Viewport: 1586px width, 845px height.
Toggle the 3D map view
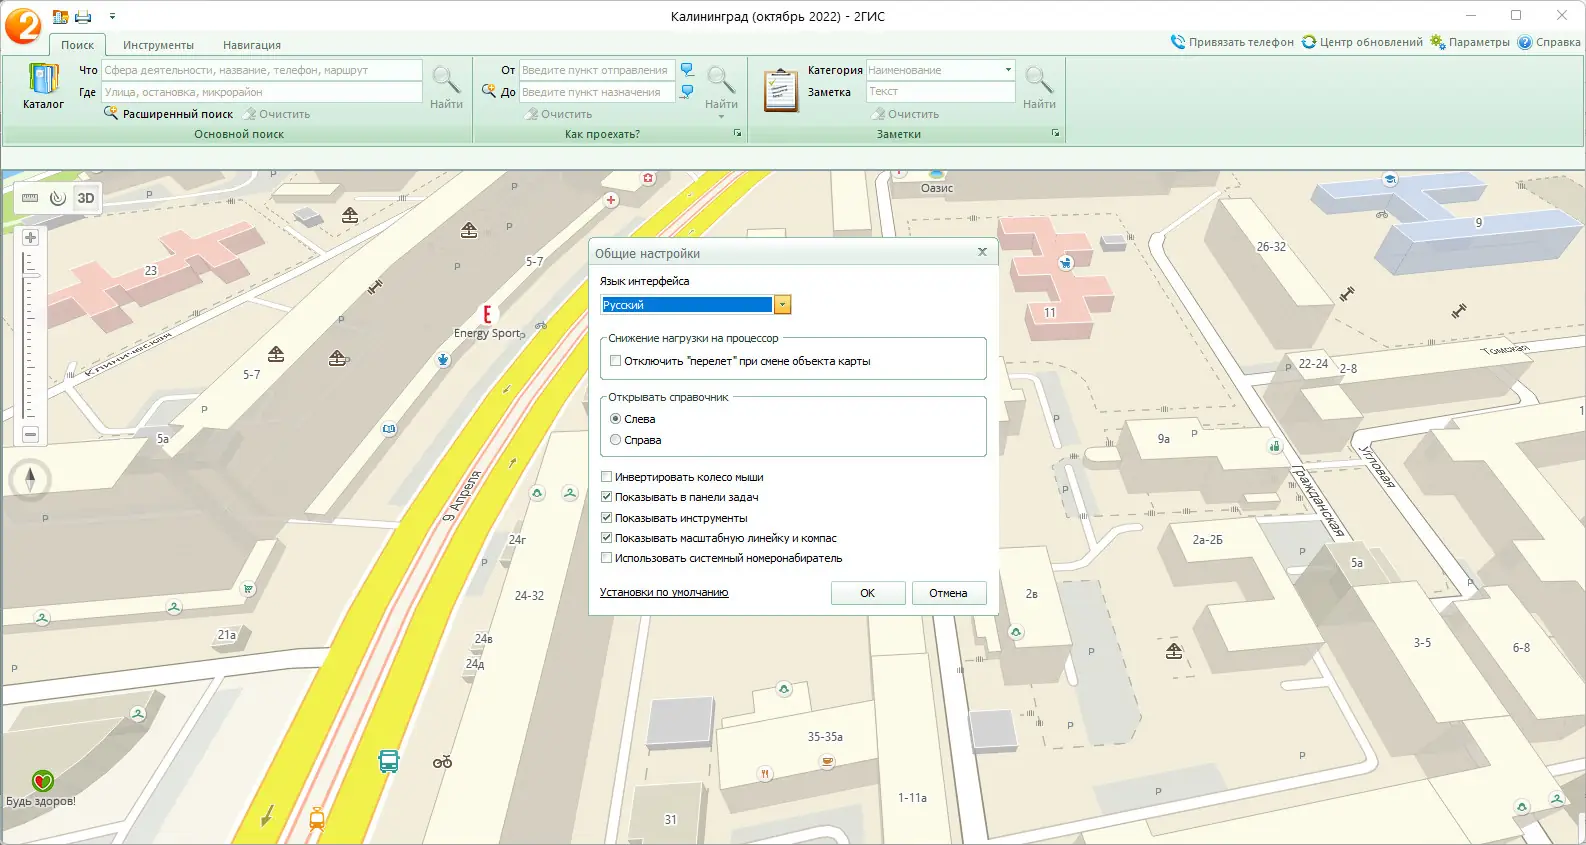86,198
